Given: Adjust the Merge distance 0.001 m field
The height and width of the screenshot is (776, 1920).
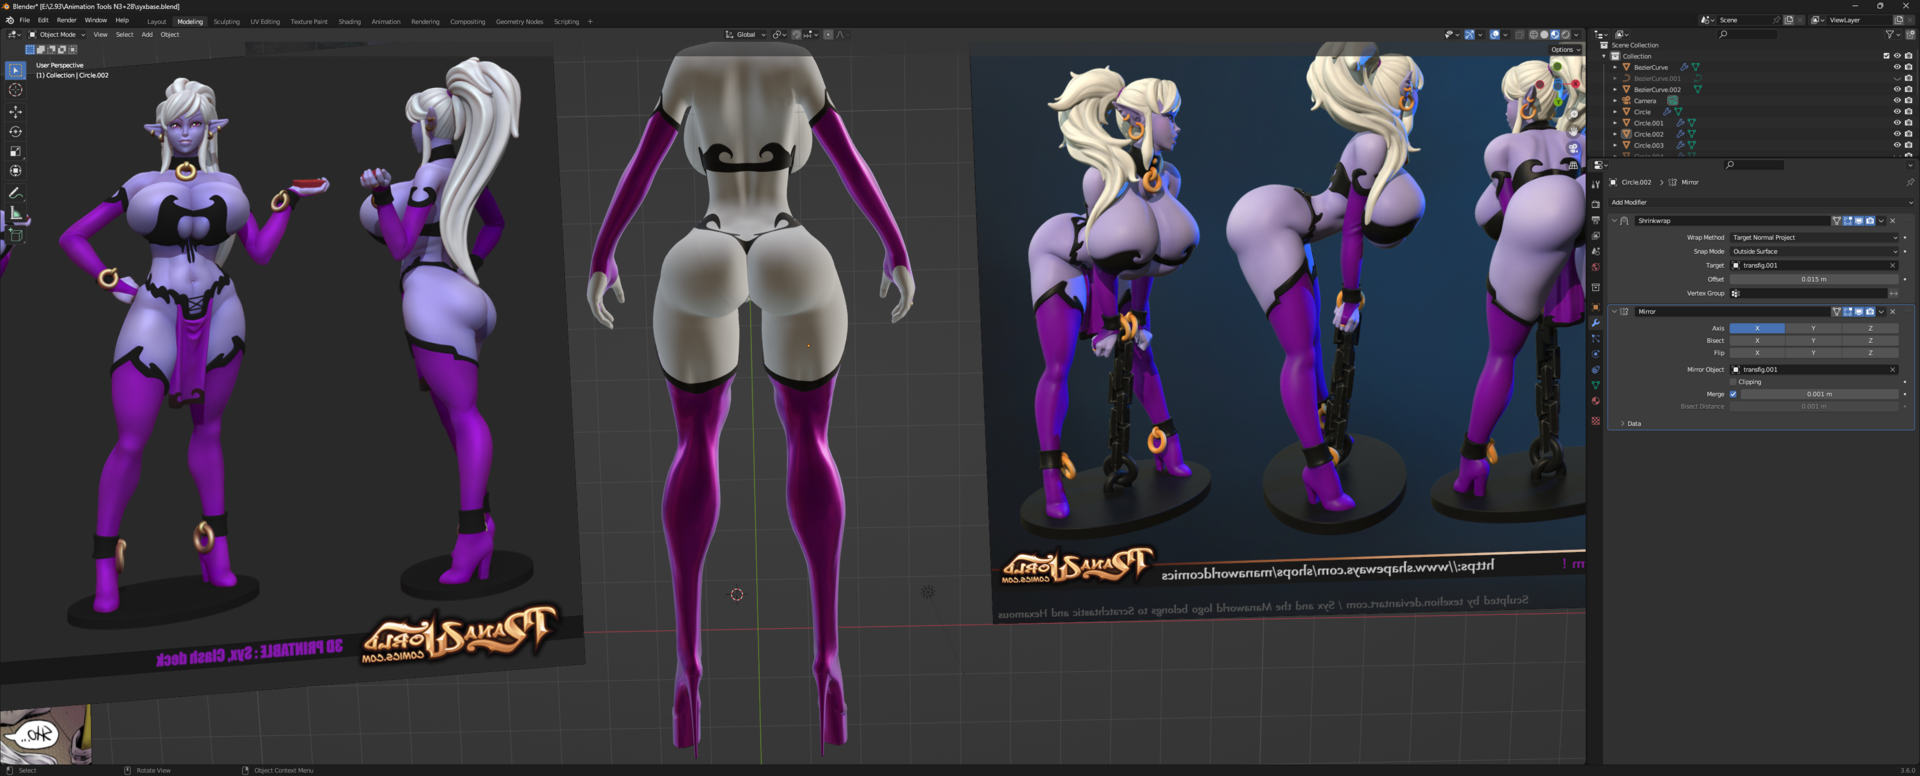Looking at the screenshot, I should point(1820,394).
